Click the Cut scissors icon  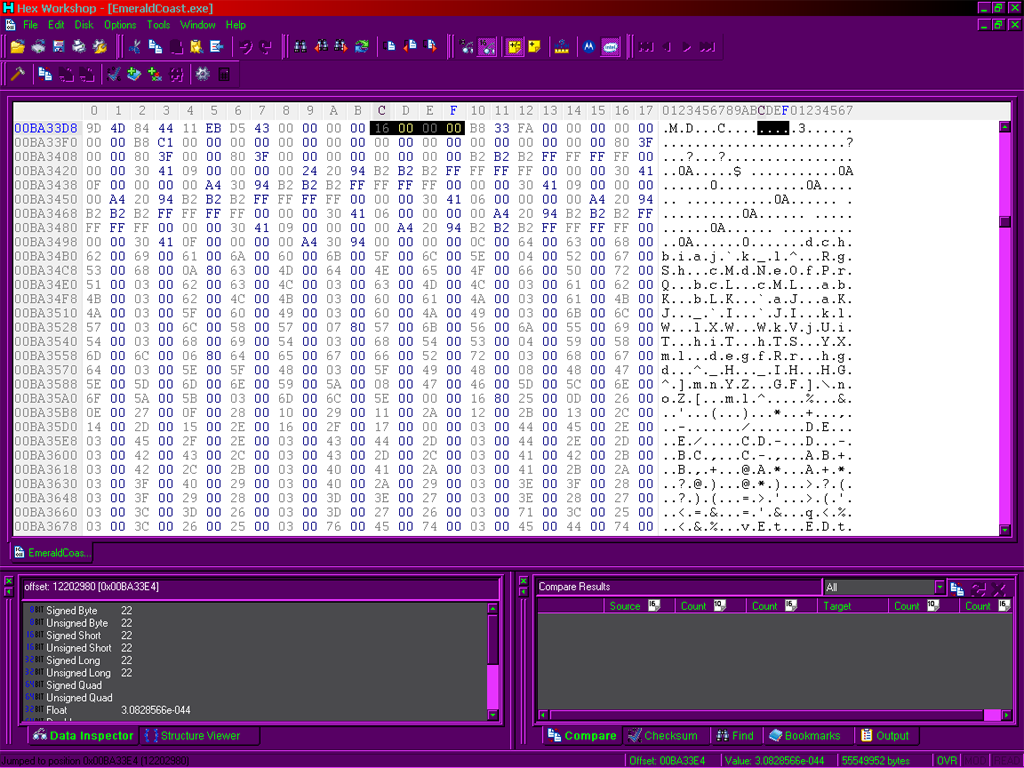click(x=135, y=47)
